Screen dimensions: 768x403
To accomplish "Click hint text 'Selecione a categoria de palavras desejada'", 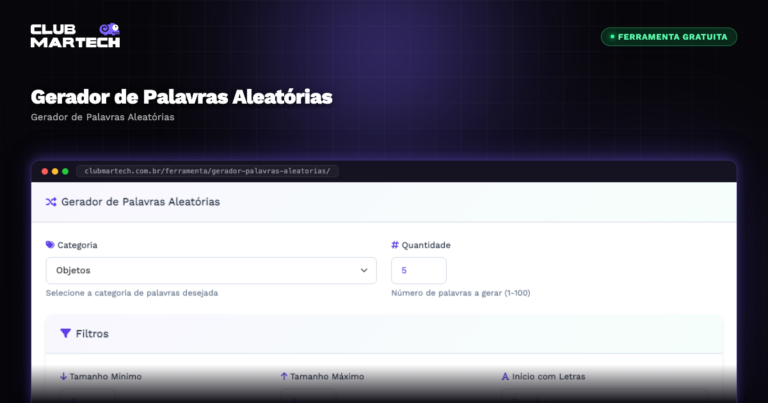I will pos(132,293).
